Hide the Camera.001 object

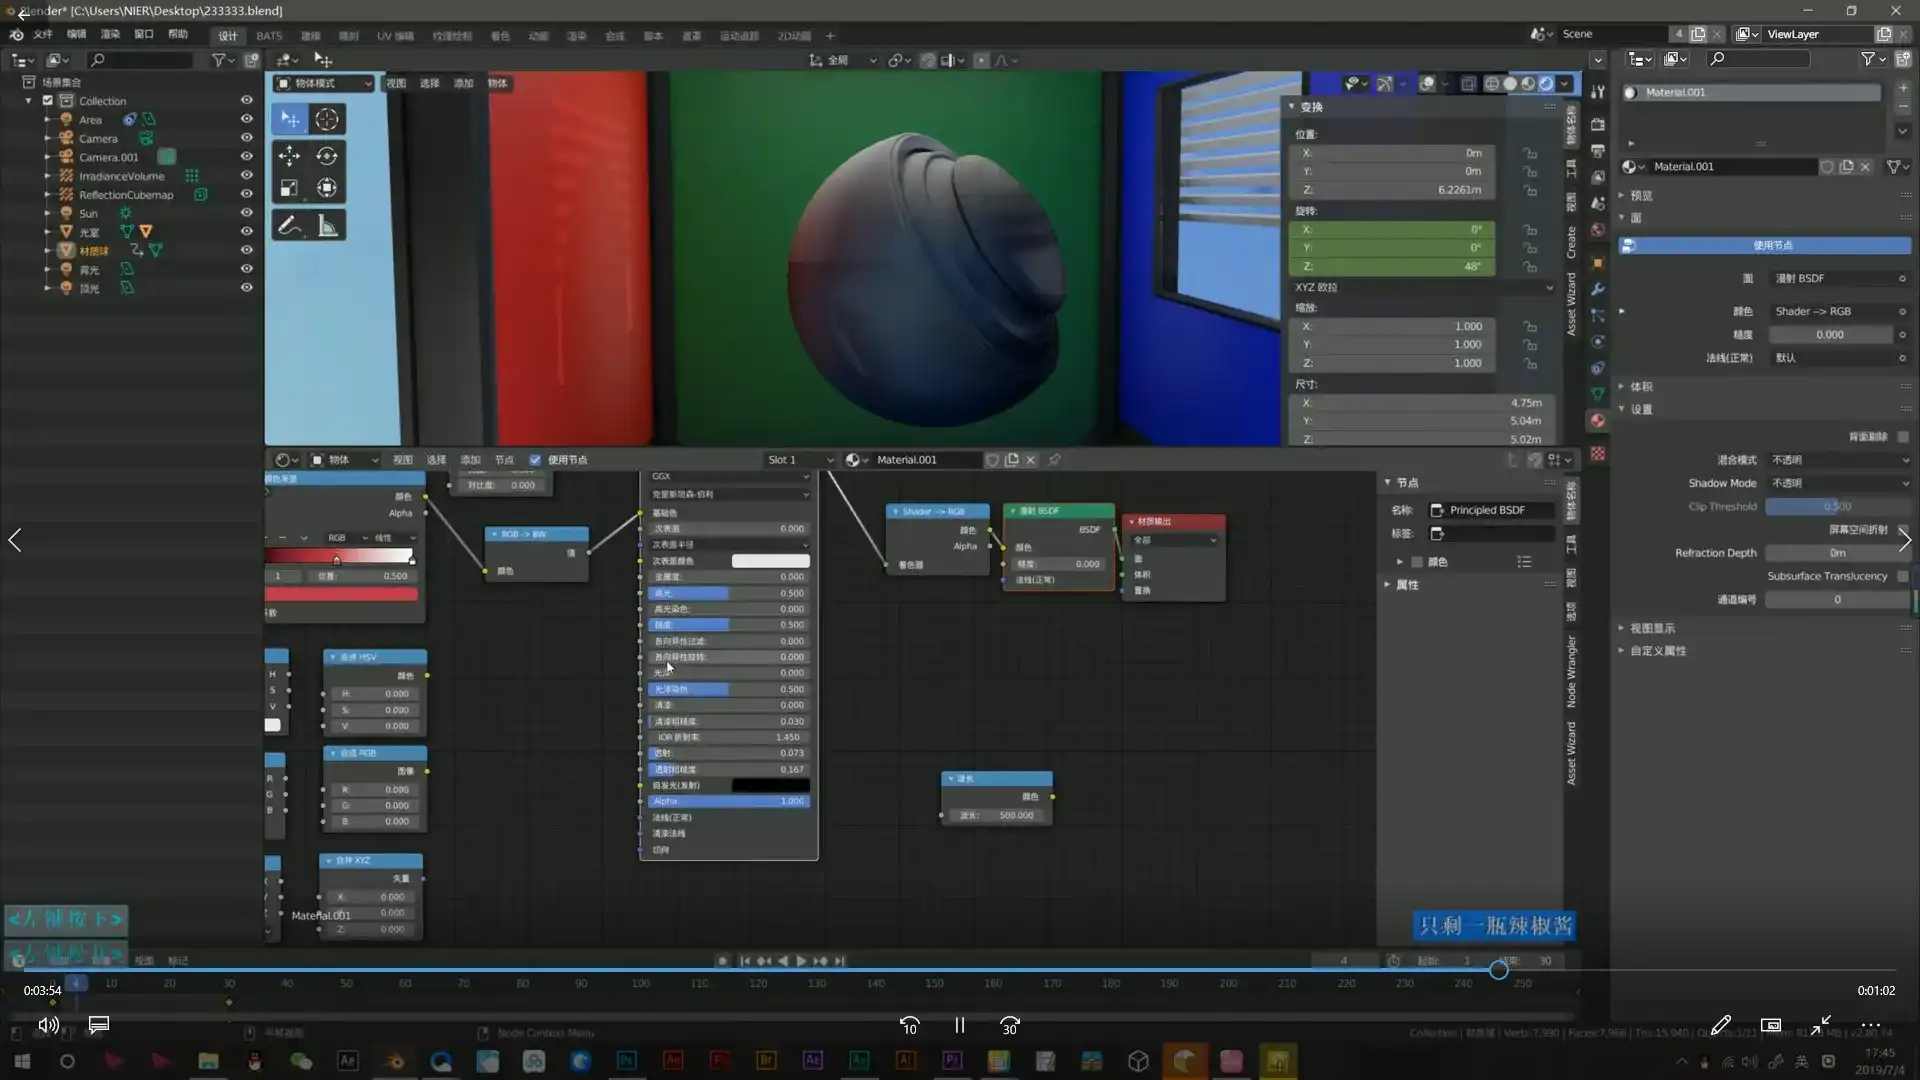[246, 157]
